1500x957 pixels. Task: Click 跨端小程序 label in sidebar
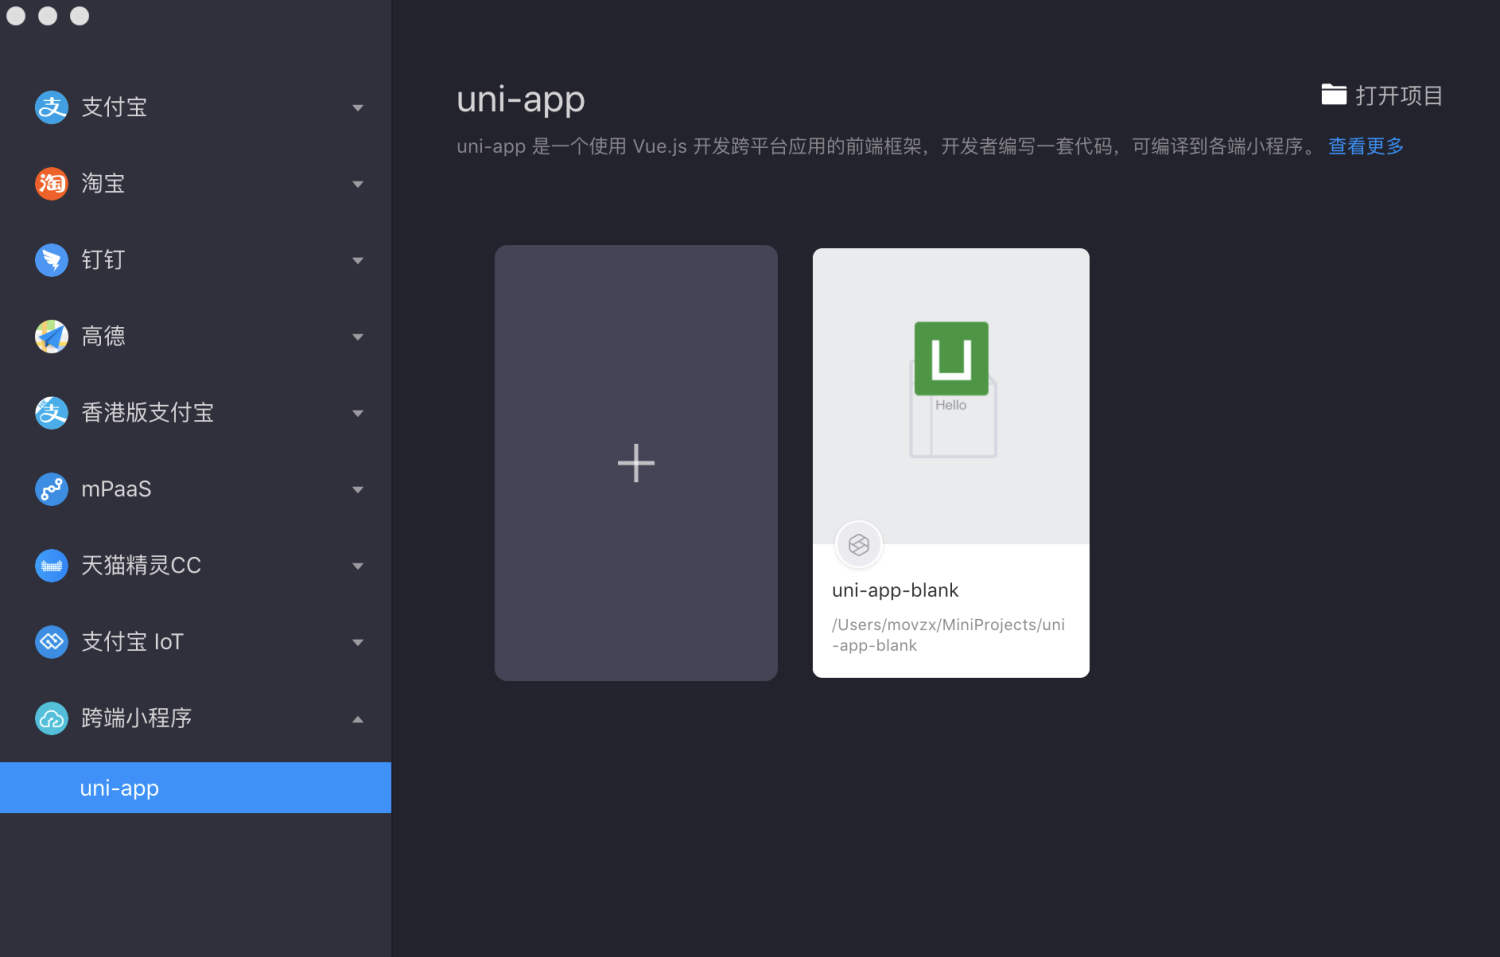[136, 718]
